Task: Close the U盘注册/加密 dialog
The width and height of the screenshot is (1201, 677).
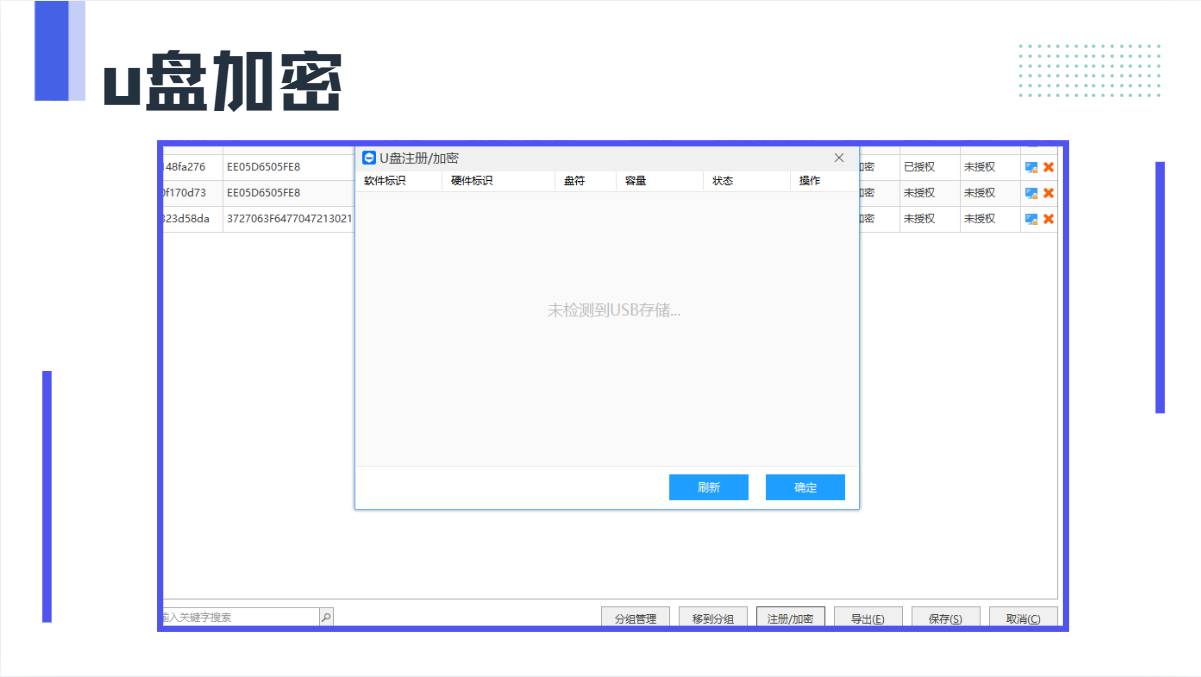Action: (839, 158)
